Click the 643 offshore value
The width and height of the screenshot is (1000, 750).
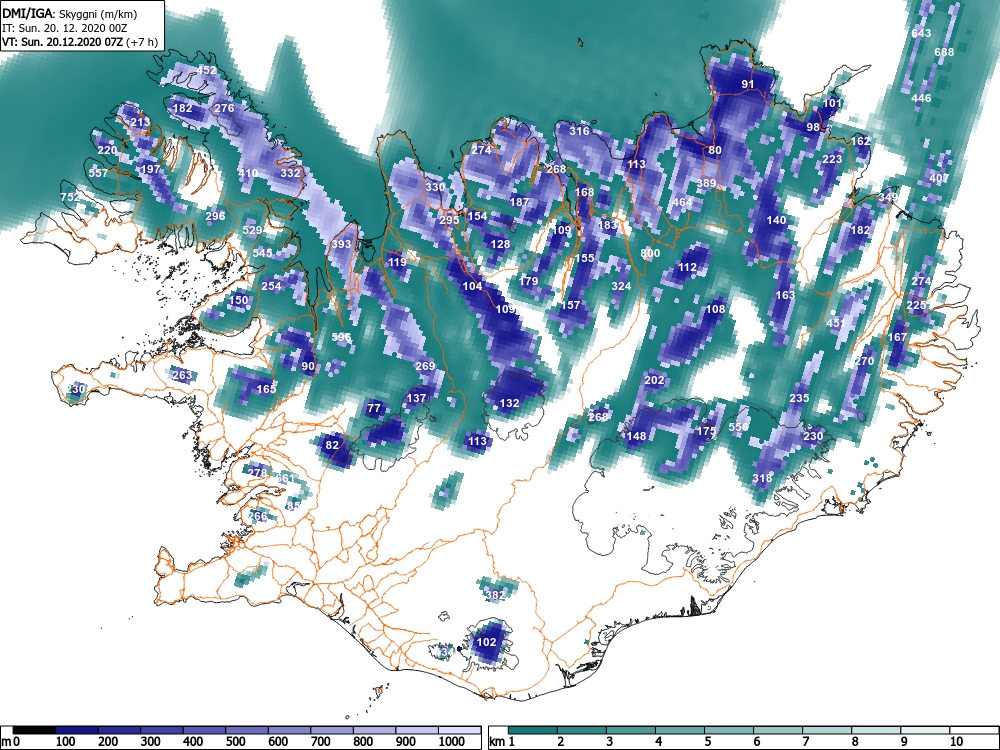pyautogui.click(x=921, y=33)
